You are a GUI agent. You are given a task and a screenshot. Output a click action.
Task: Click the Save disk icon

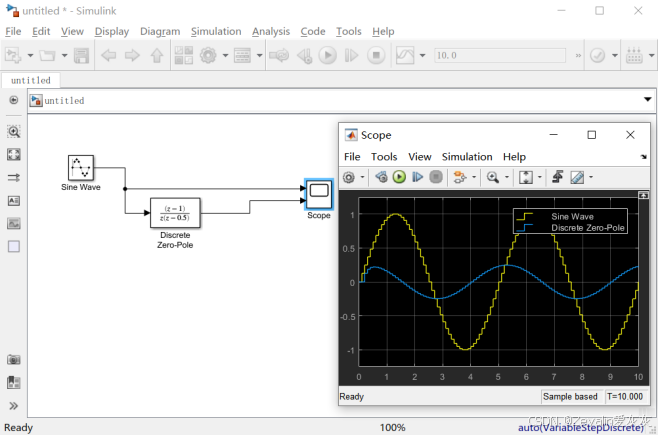tap(81, 55)
